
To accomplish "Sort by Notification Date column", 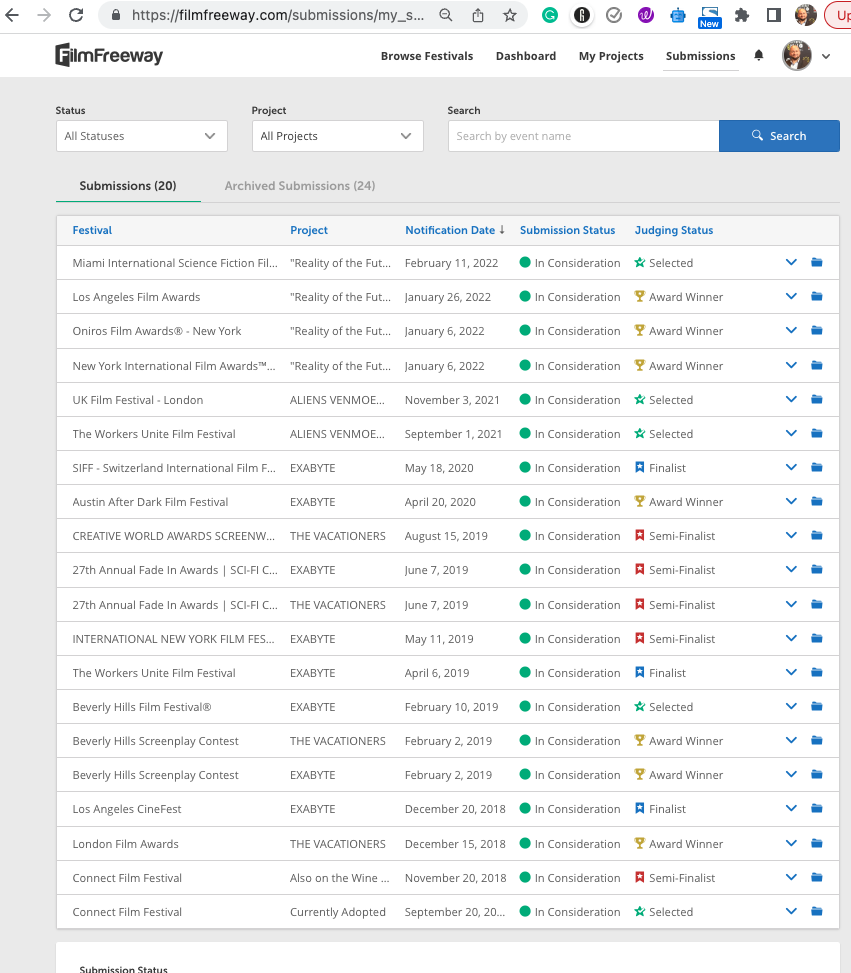I will (x=454, y=230).
